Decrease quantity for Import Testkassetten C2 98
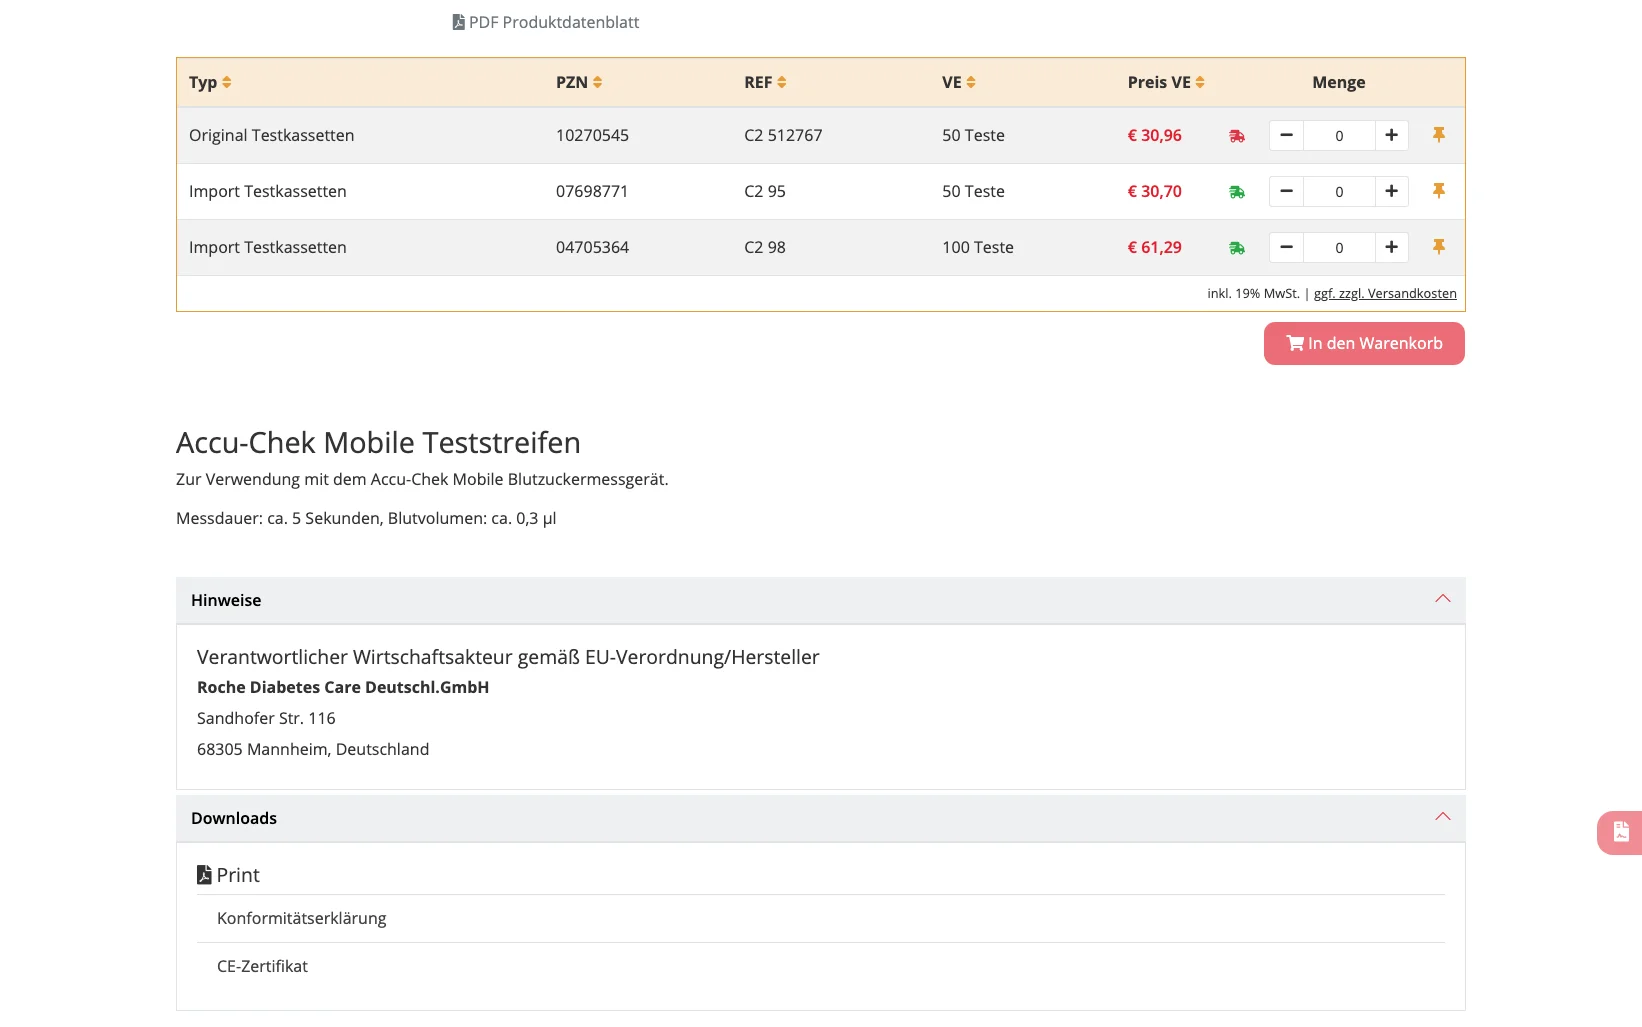Viewport: 1642px width, 1027px height. (1286, 247)
